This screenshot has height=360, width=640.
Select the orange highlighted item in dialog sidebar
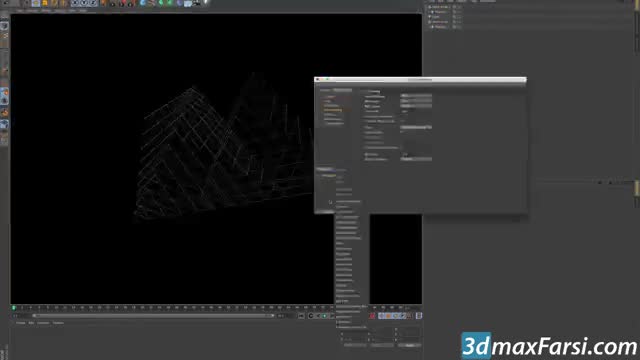pyautogui.click(x=333, y=110)
